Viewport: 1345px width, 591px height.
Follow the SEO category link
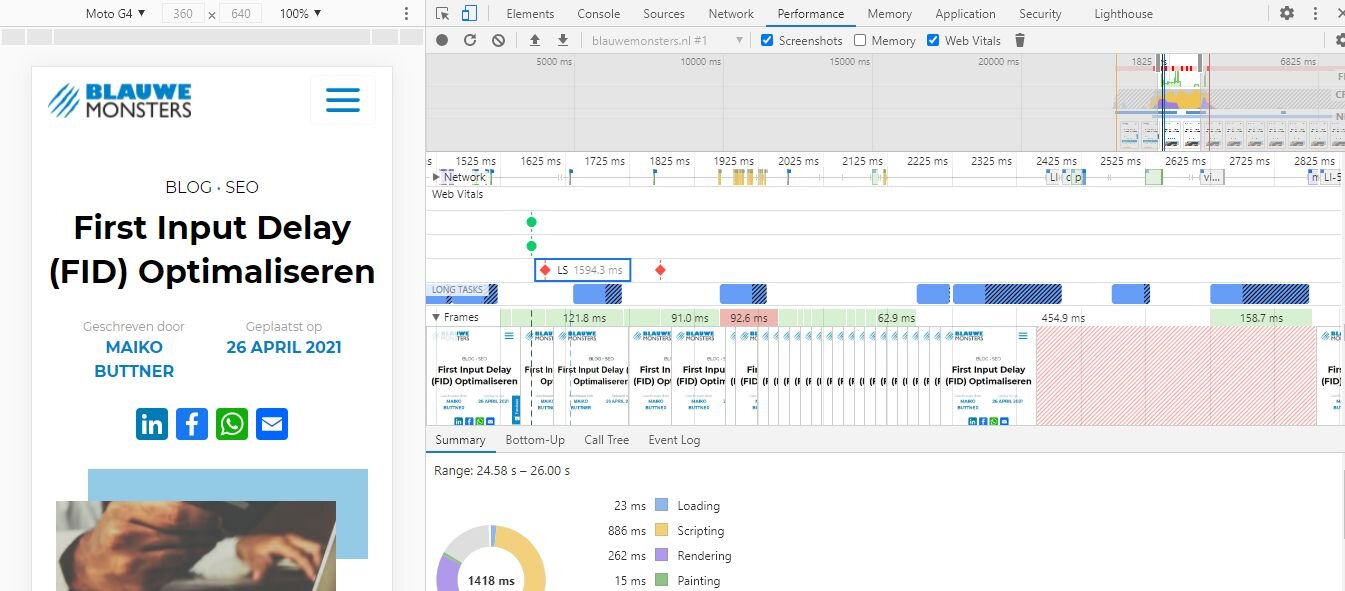[x=242, y=187]
